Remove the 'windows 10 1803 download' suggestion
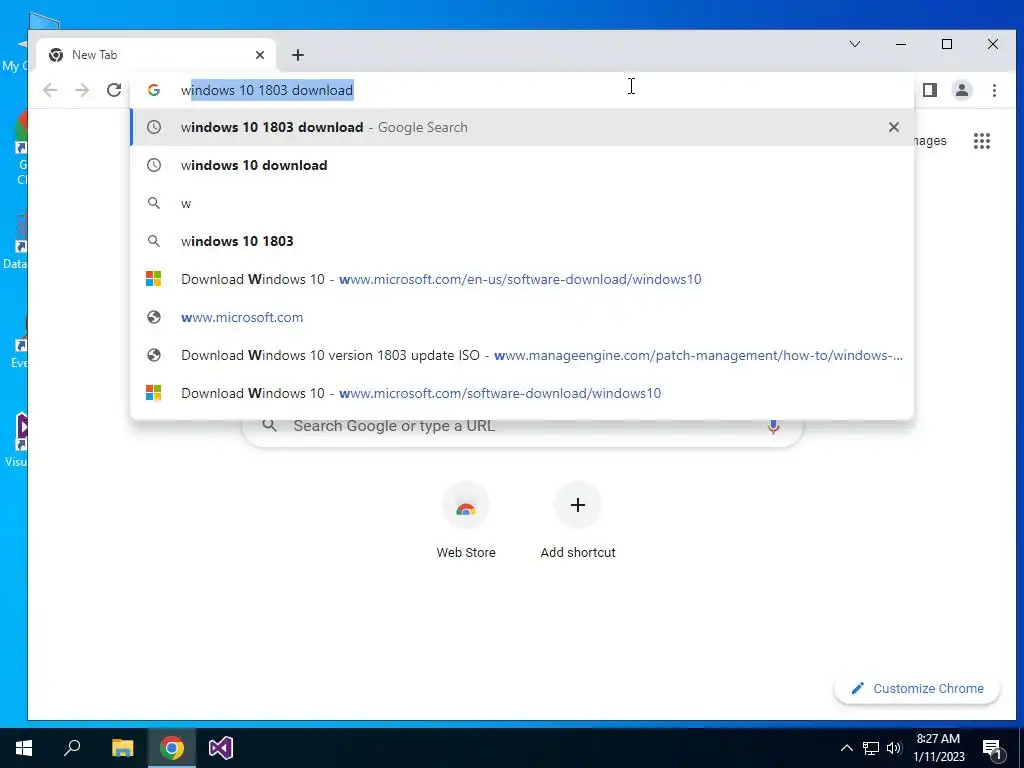The width and height of the screenshot is (1024, 768). click(x=894, y=127)
